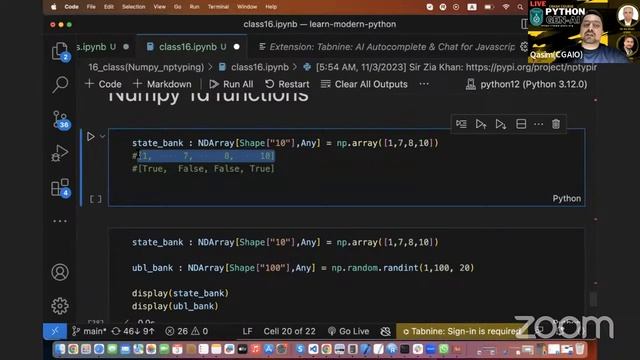Open Spotlight search in macOS menu bar
This screenshot has height=360, width=640.
coord(520,7)
